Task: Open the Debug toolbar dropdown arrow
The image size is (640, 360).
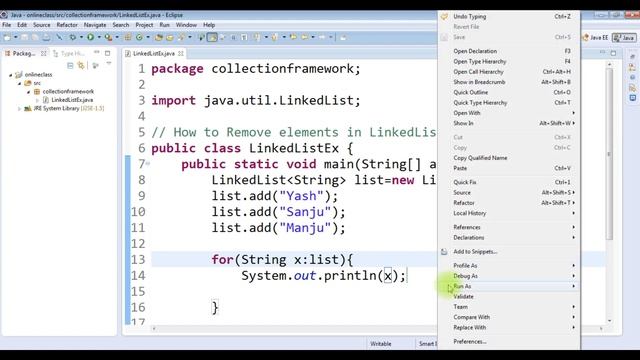Action: [x=81, y=38]
